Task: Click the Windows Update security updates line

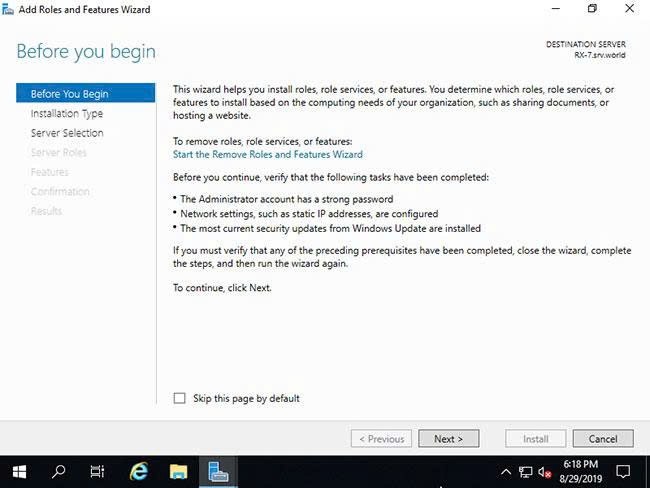Action: point(330,228)
